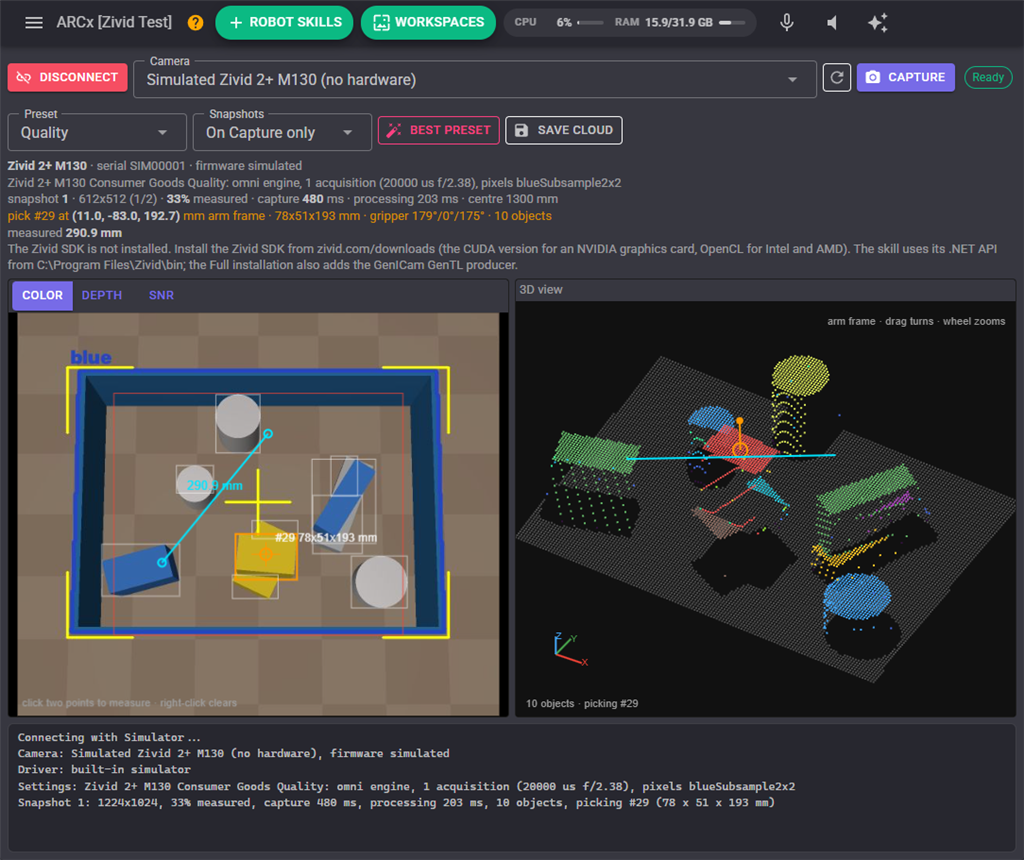Click the 290.9 mm measurement label
The image size is (1024, 860).
215,485
